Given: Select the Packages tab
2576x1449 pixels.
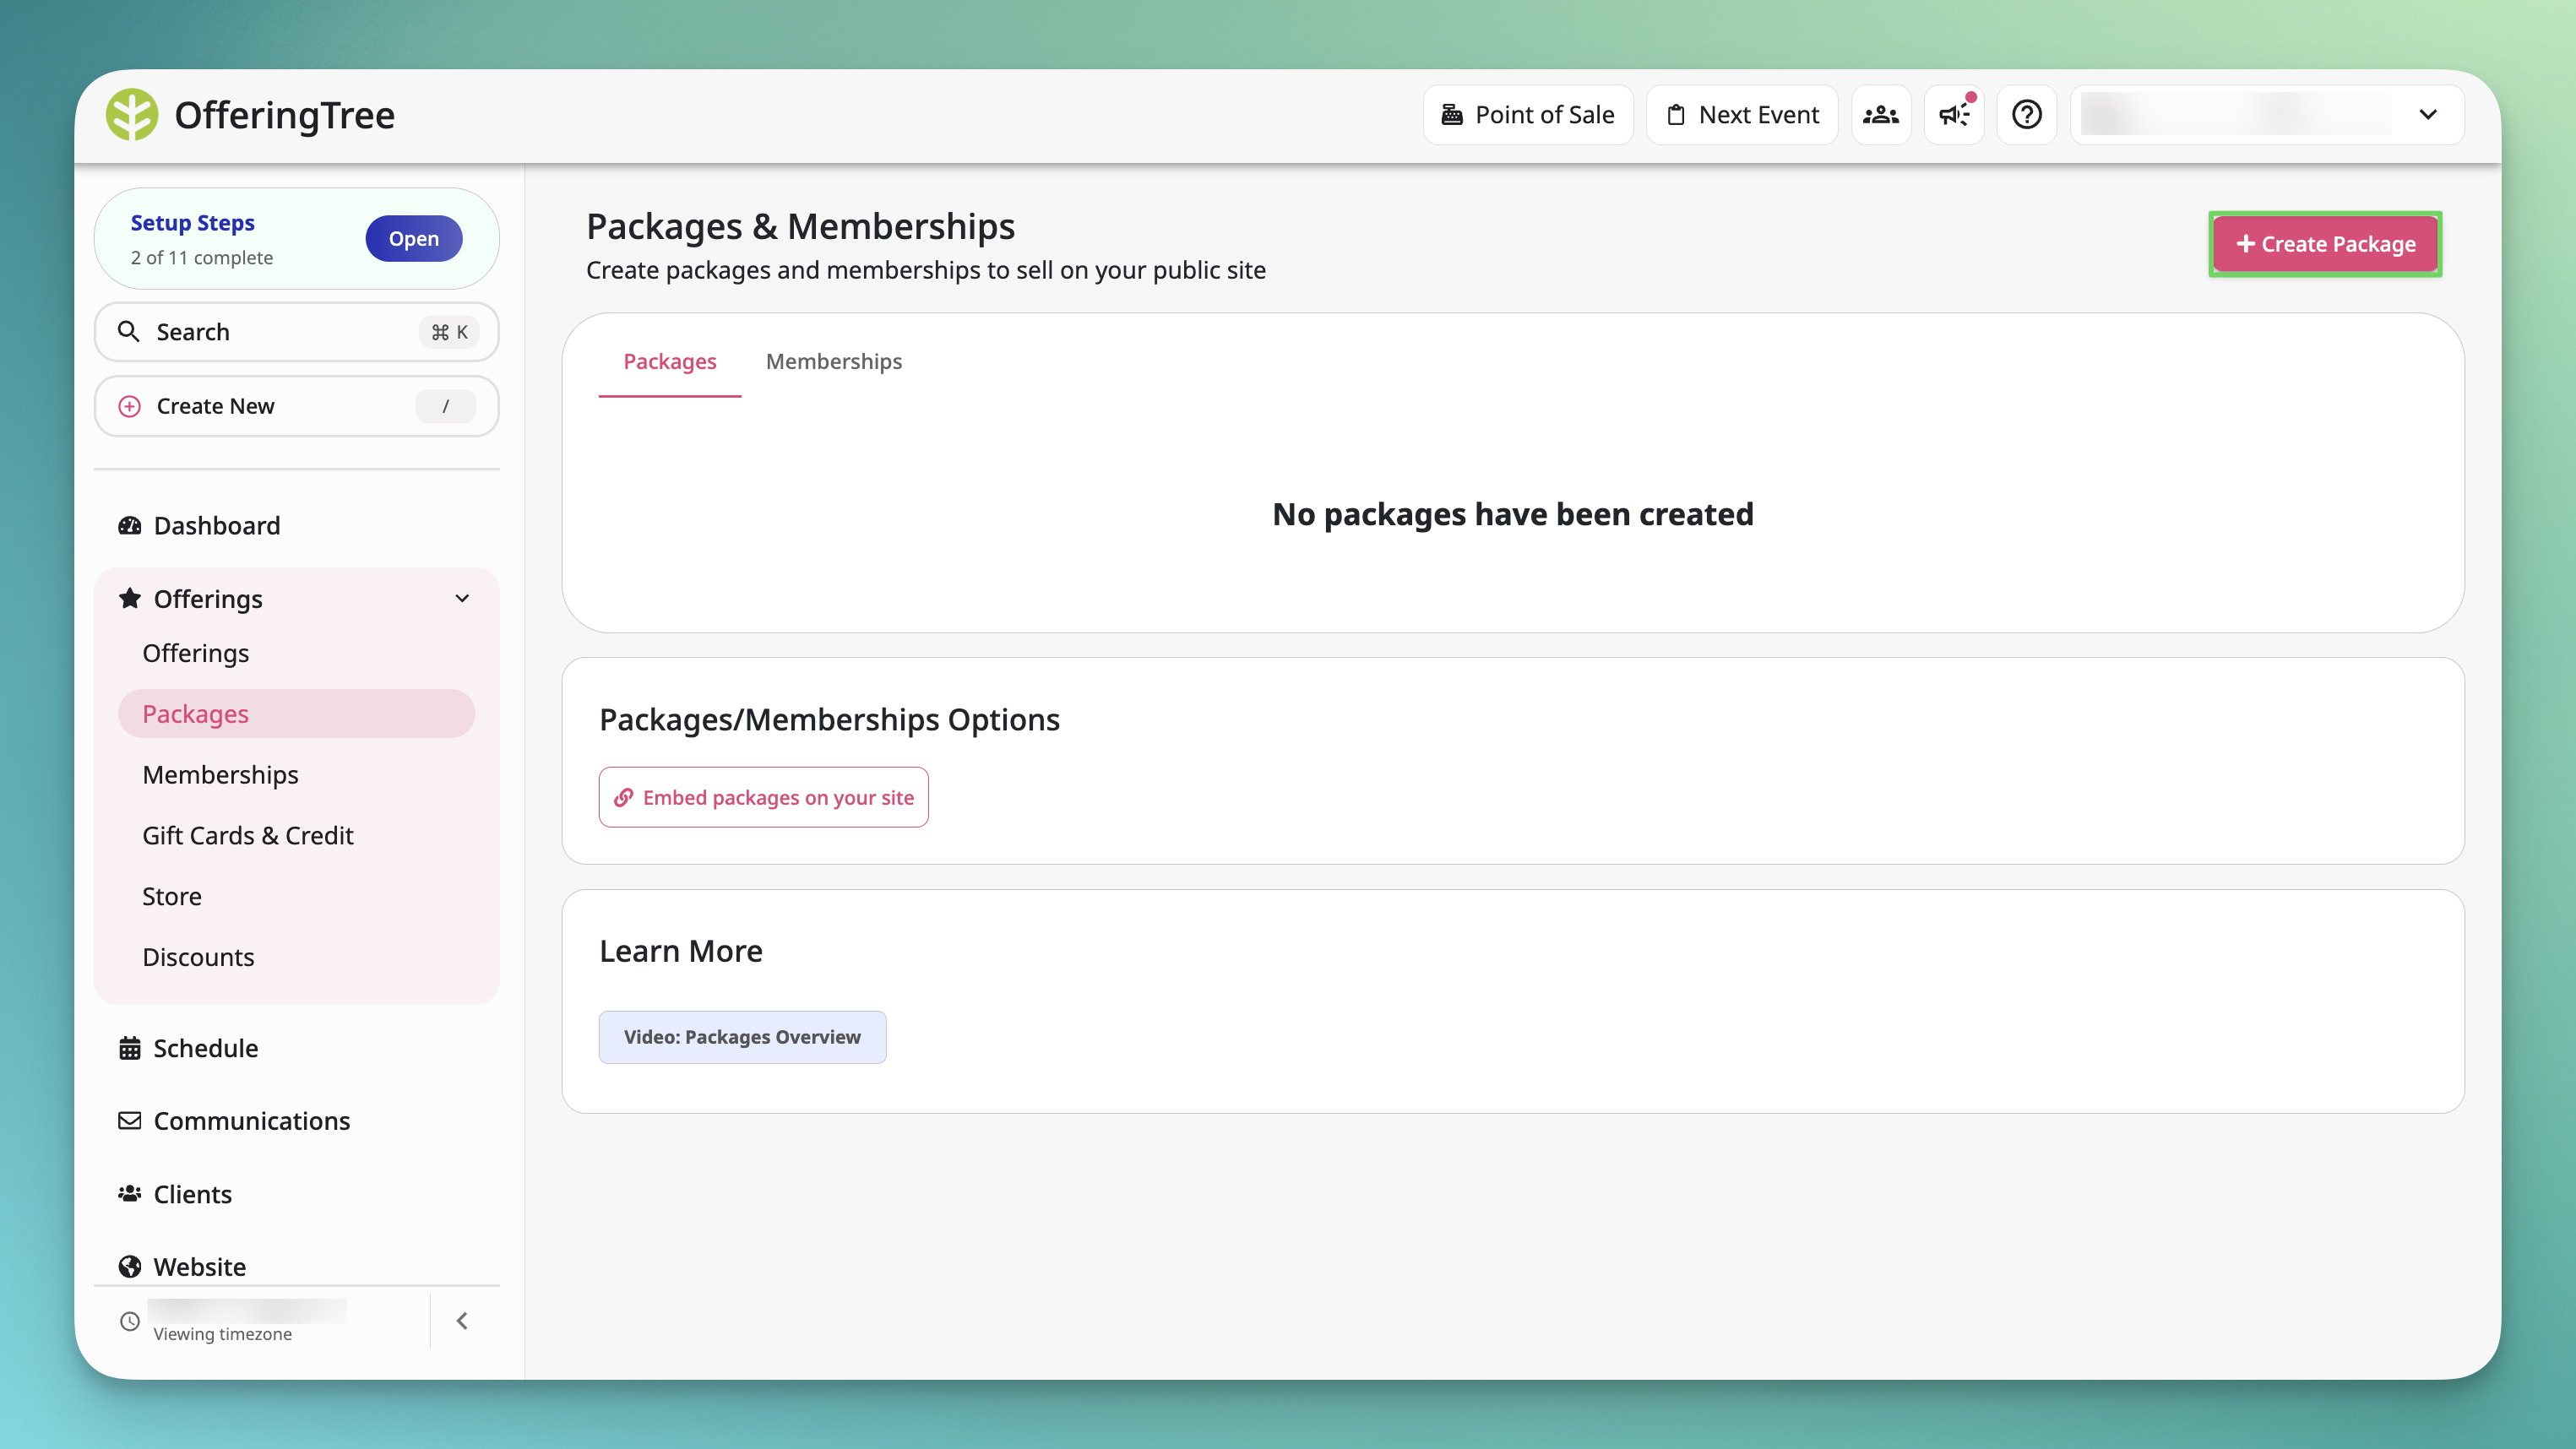Looking at the screenshot, I should click(669, 361).
